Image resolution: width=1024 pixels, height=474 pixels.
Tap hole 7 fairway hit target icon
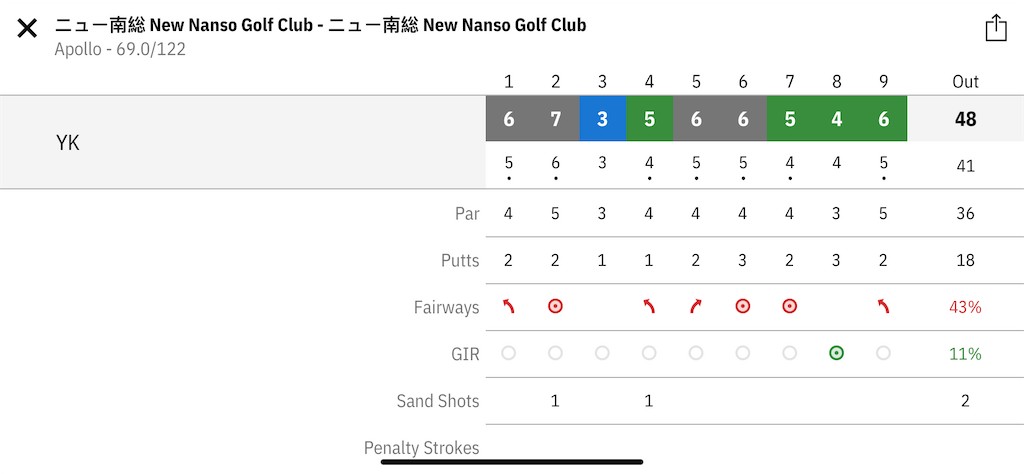(790, 306)
